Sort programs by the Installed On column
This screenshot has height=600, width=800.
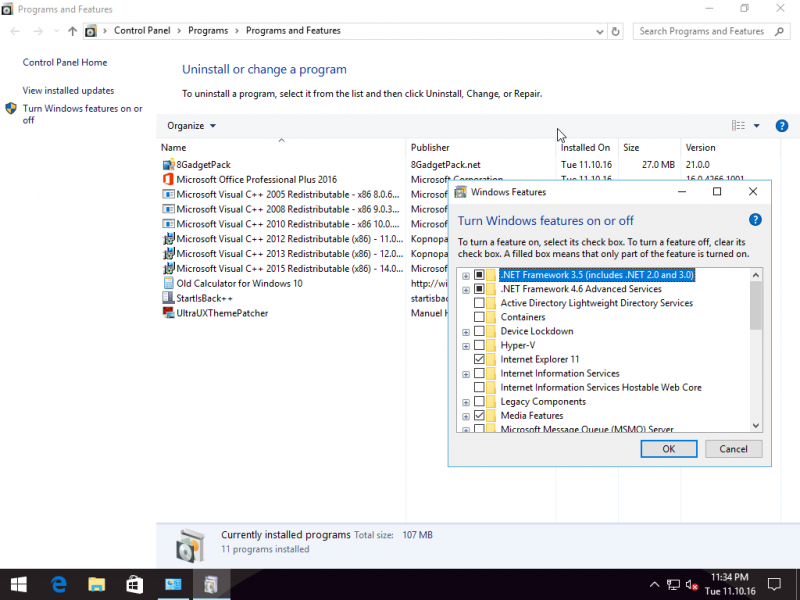tap(587, 147)
